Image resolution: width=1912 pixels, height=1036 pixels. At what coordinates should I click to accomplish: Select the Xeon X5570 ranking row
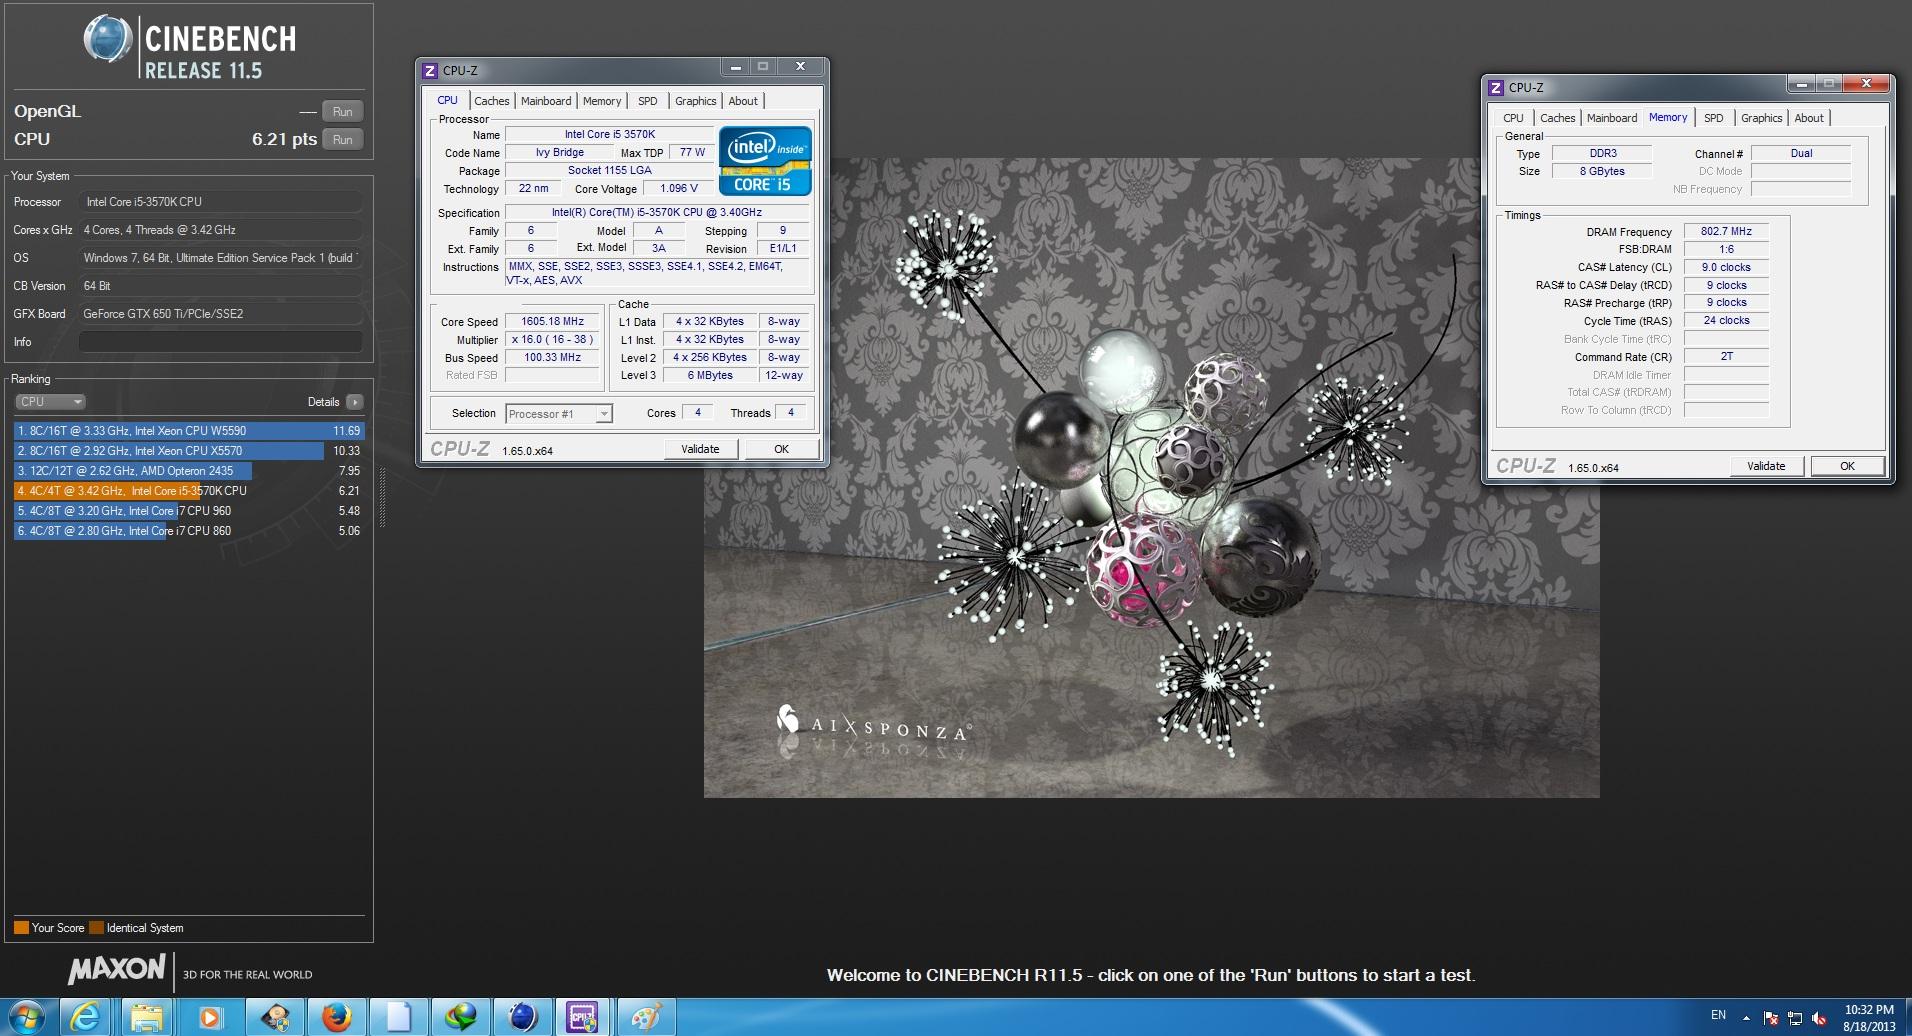(188, 451)
